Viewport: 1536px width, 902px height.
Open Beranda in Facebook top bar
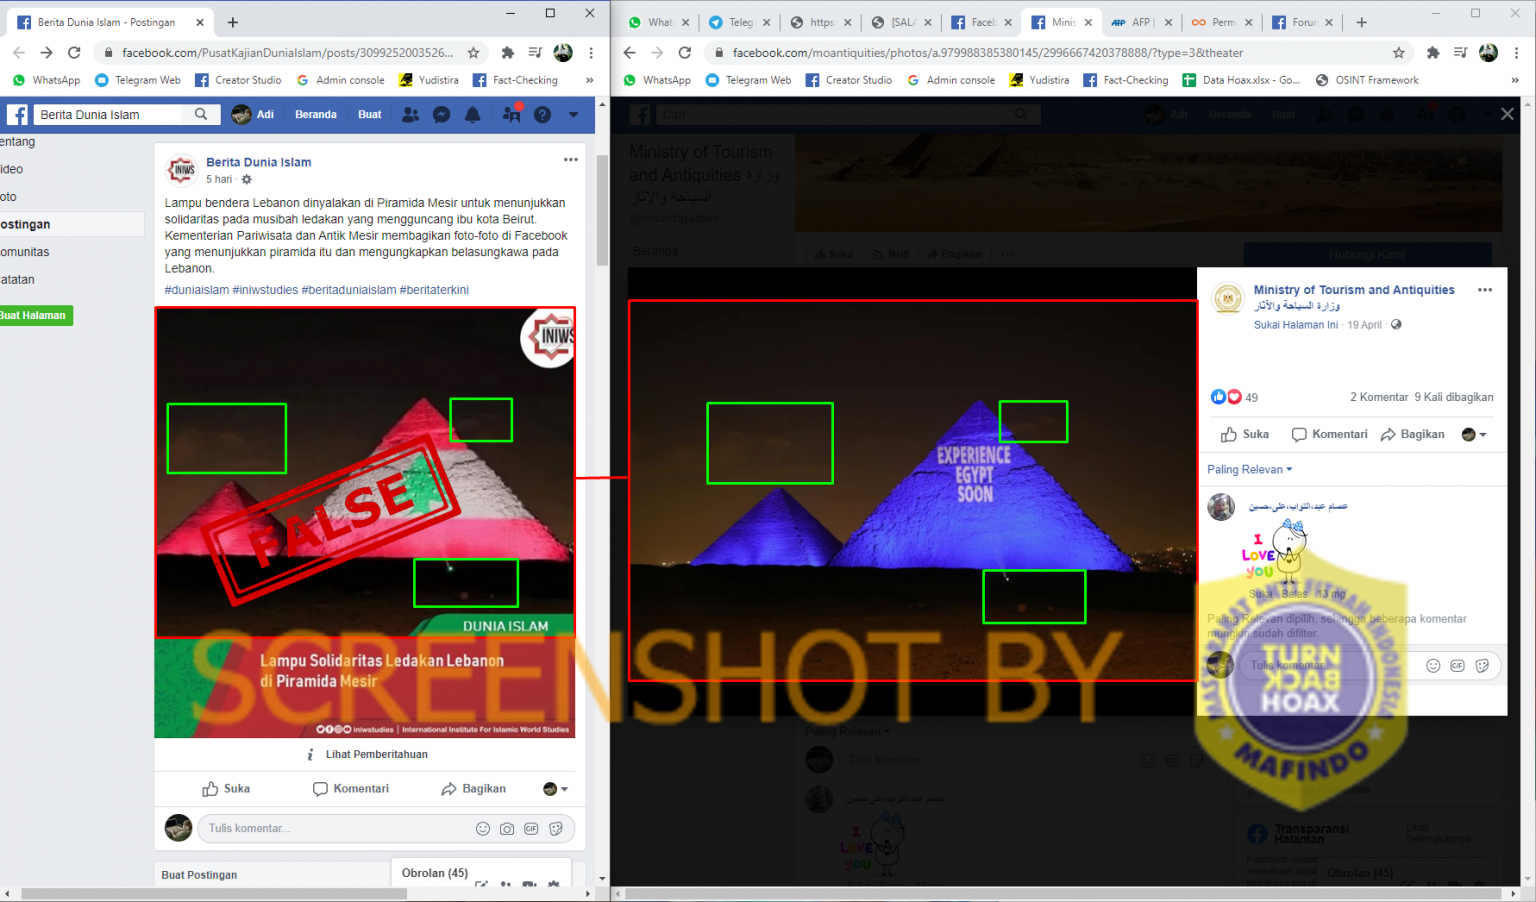316,115
